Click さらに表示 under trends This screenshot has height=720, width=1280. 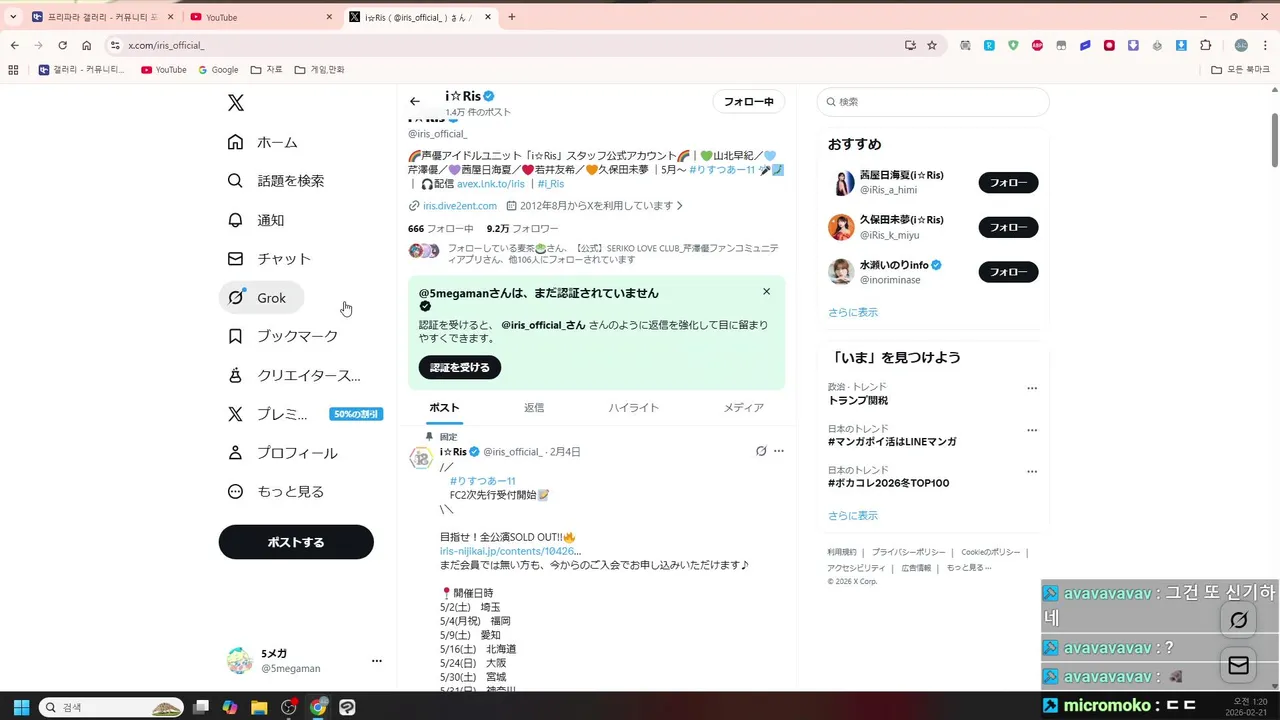[x=853, y=516]
